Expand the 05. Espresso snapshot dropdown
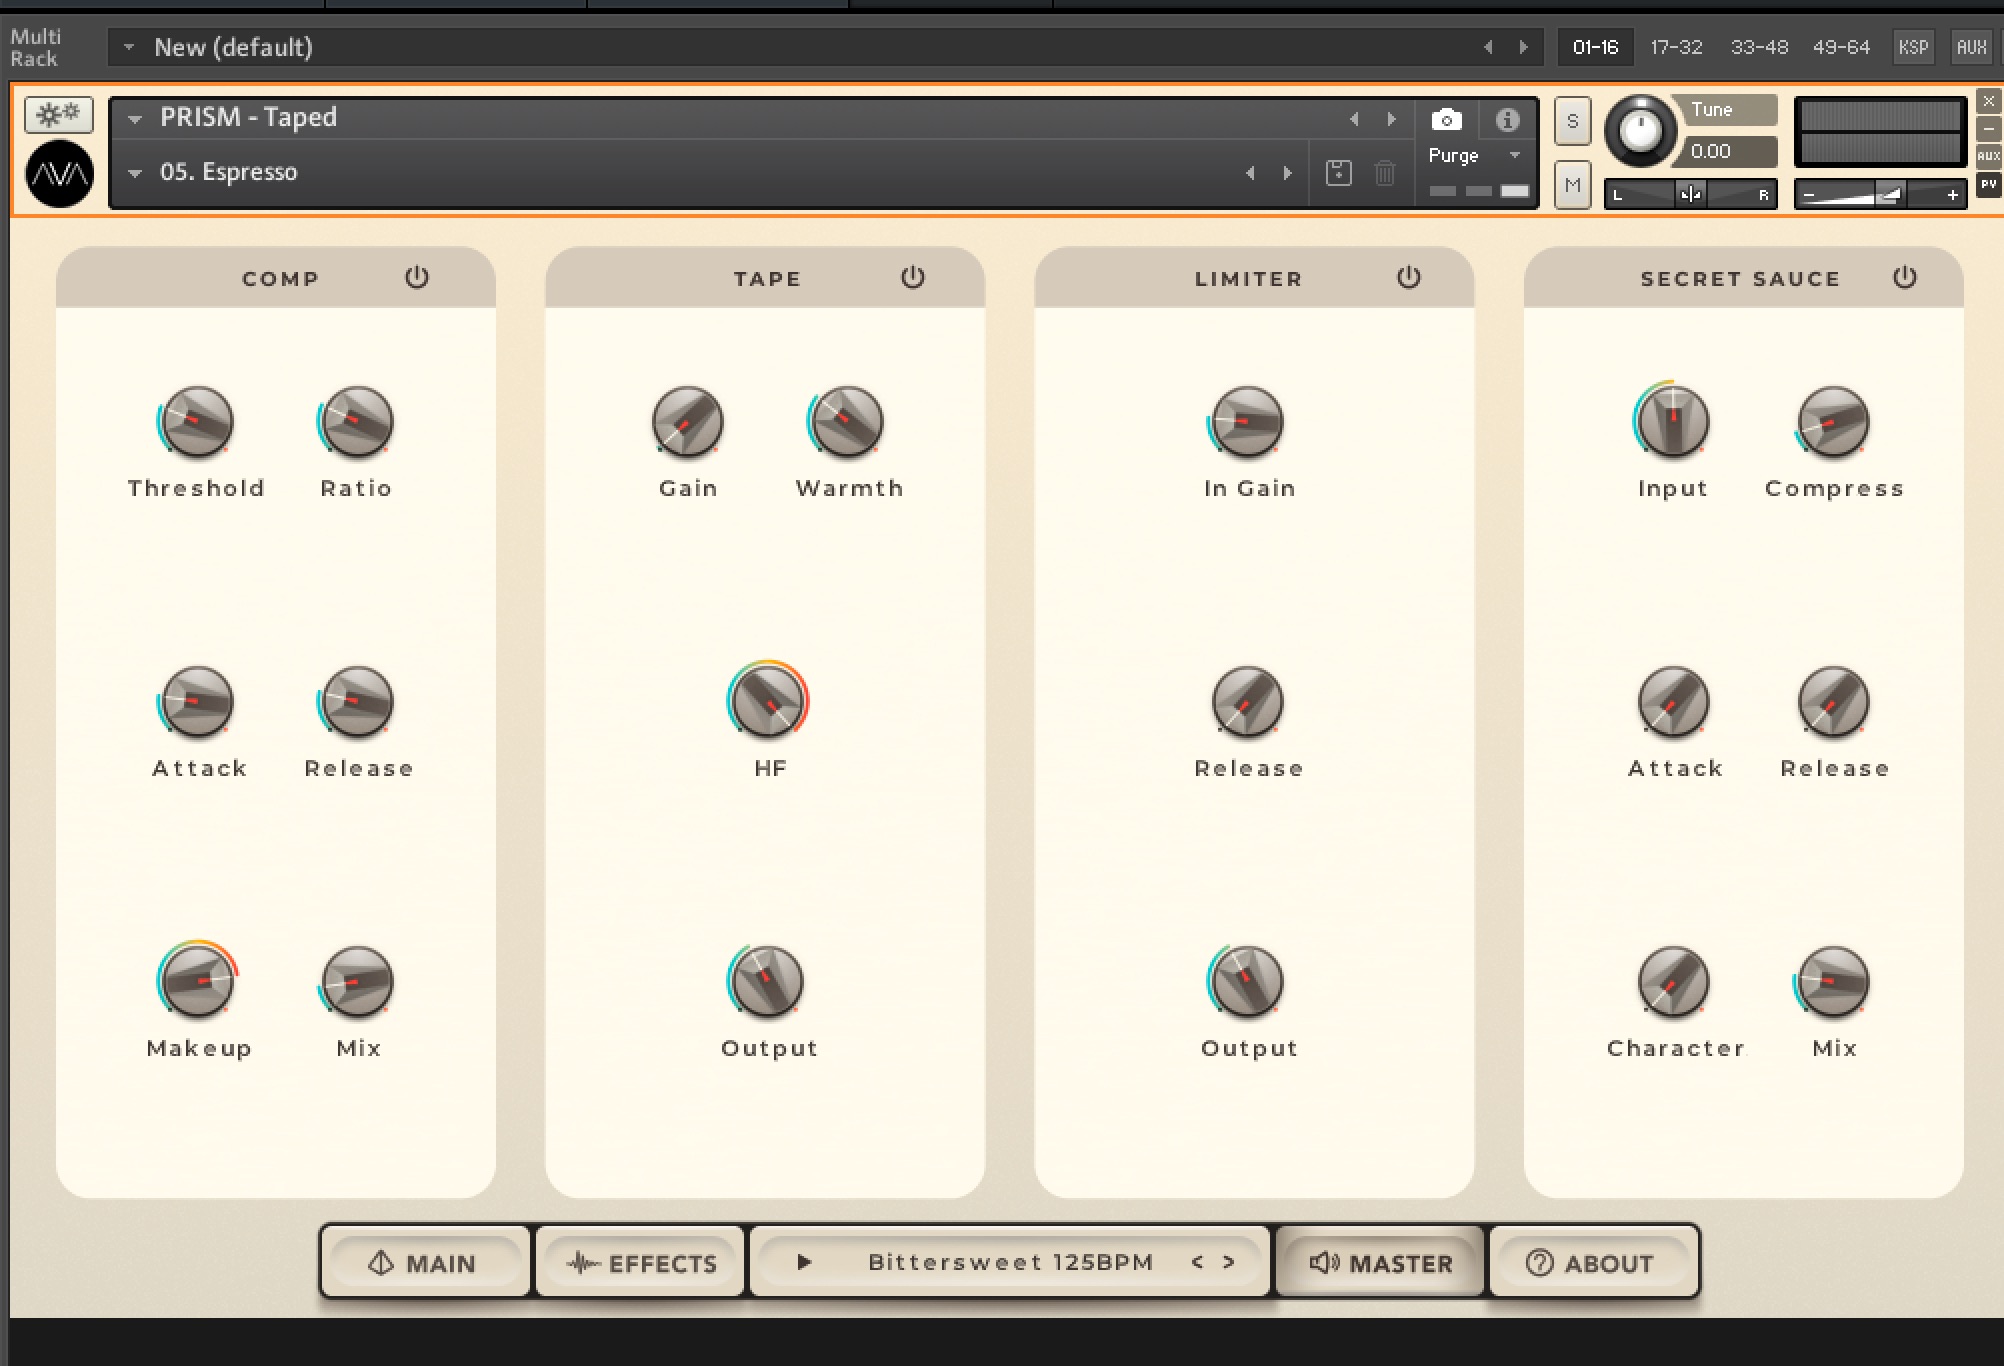The height and width of the screenshot is (1366, 2004). tap(135, 173)
